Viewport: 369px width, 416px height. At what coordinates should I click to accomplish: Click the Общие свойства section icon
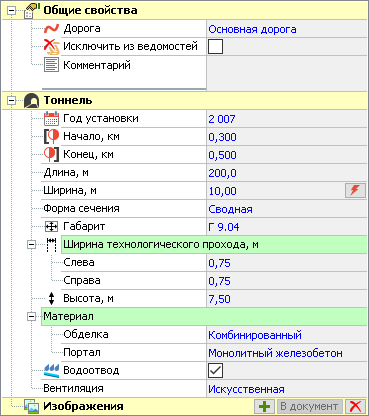[32, 10]
